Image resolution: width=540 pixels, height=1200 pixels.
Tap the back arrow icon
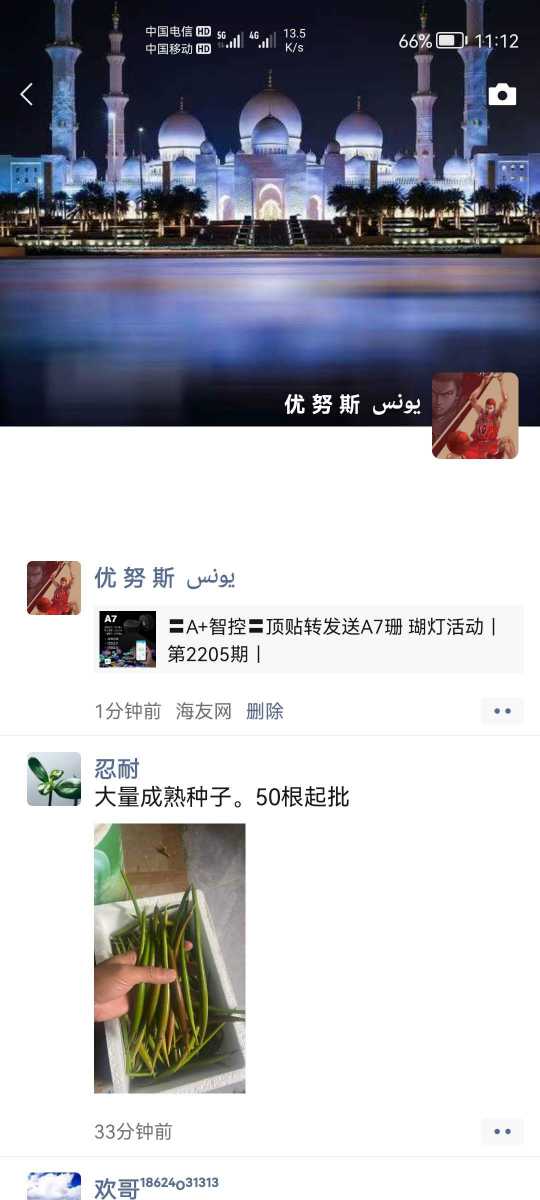tap(27, 94)
